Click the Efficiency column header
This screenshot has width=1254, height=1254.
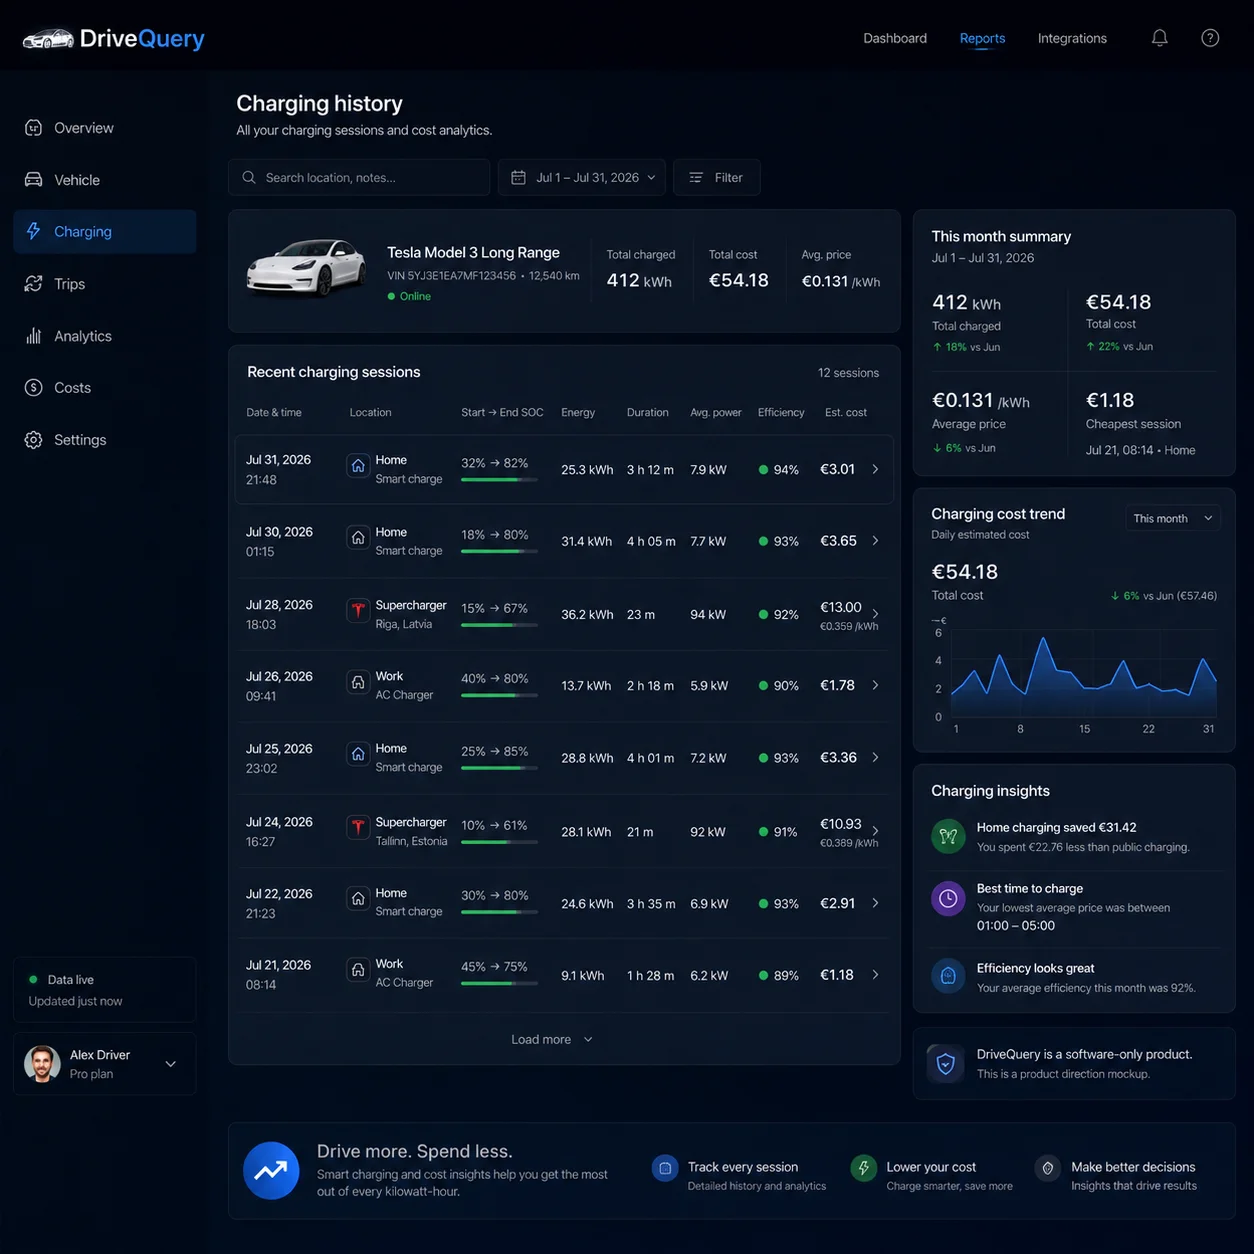[x=781, y=412]
